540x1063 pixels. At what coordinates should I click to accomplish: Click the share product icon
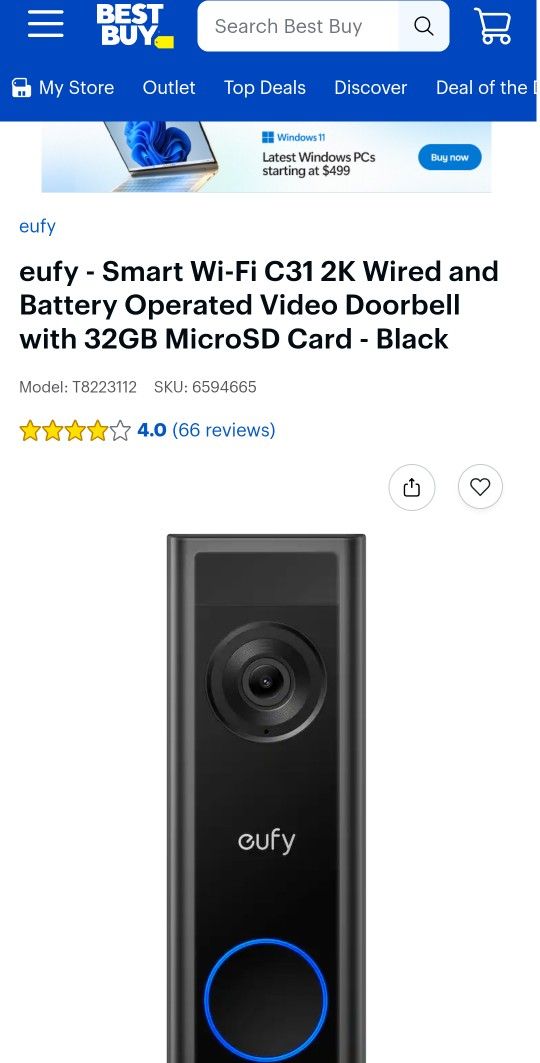[x=412, y=487]
